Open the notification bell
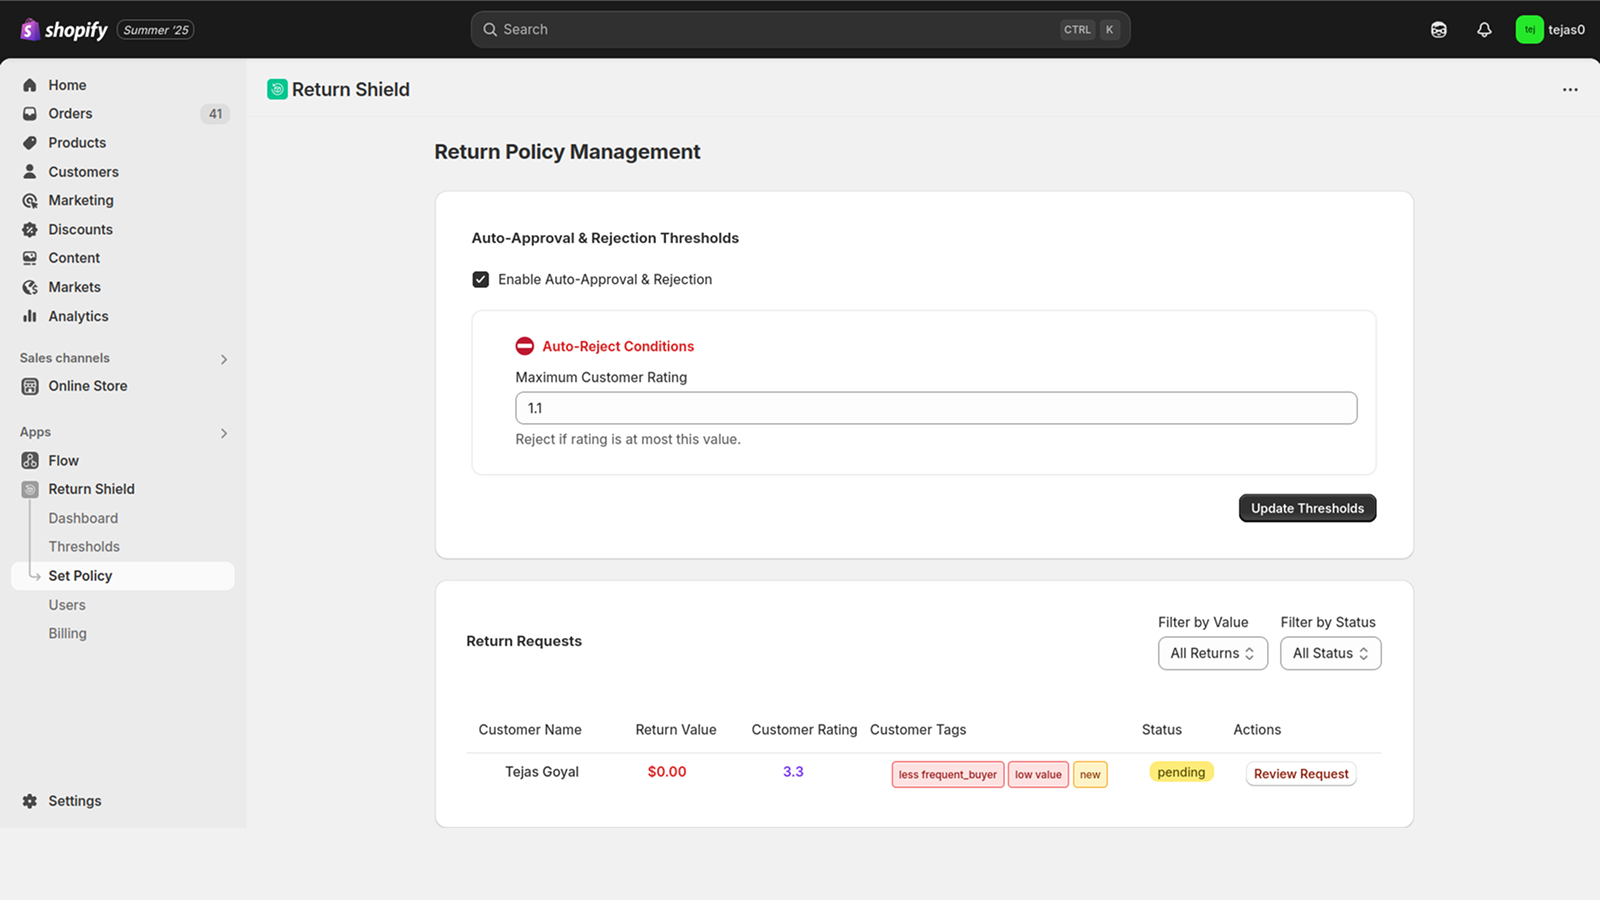 tap(1484, 30)
